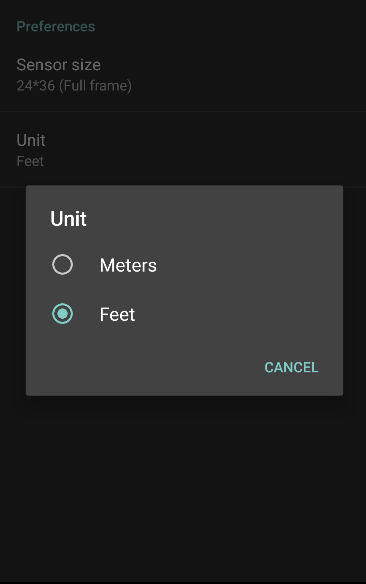Choose the Meters text label
This screenshot has height=584, width=366.
point(128,265)
